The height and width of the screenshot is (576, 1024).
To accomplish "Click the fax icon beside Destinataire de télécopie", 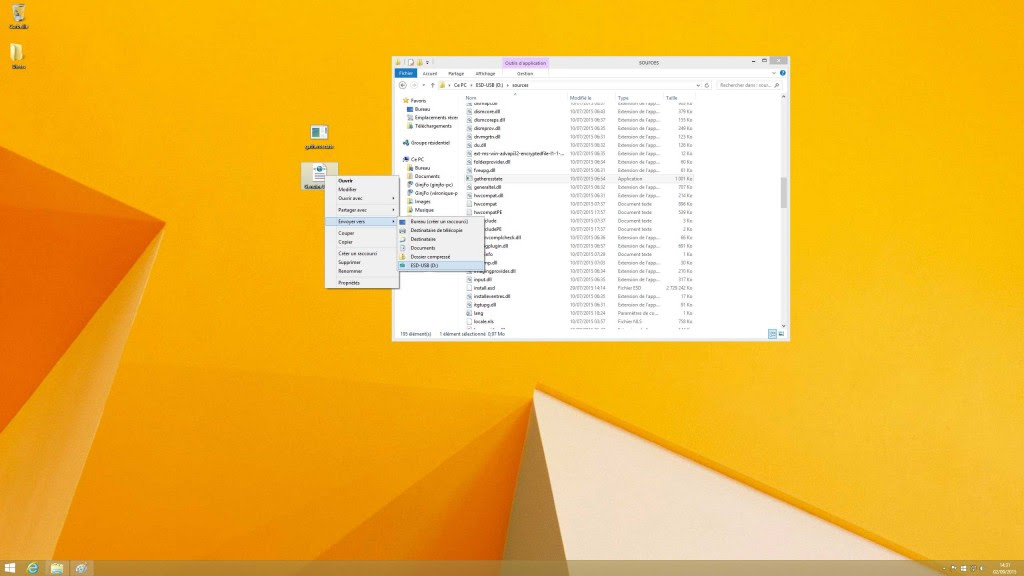I will (x=402, y=231).
